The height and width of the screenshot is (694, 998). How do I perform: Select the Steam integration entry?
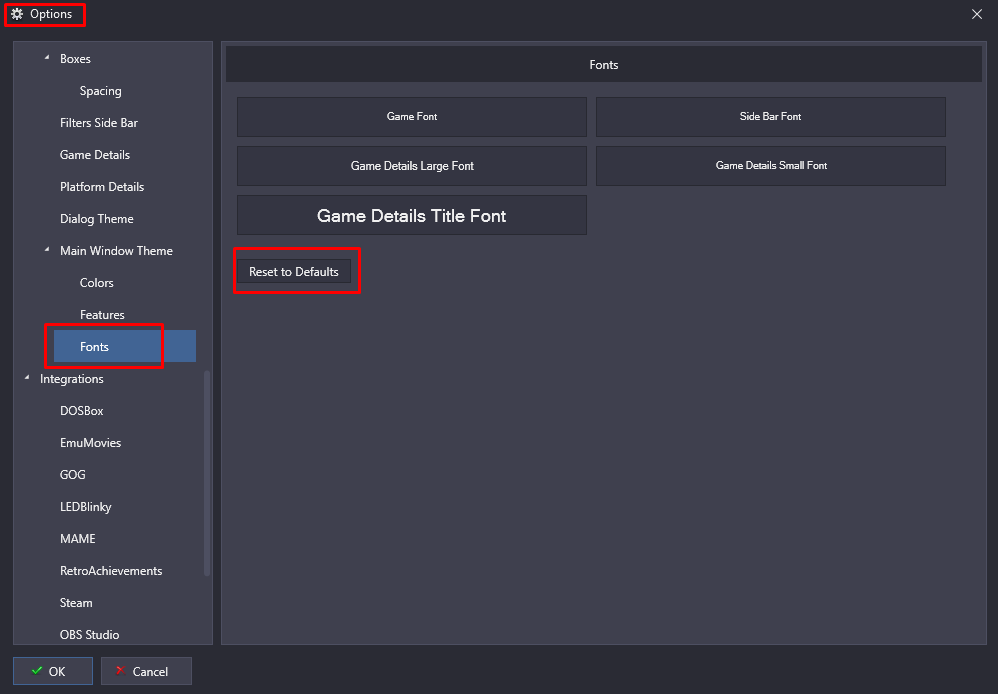coord(76,602)
